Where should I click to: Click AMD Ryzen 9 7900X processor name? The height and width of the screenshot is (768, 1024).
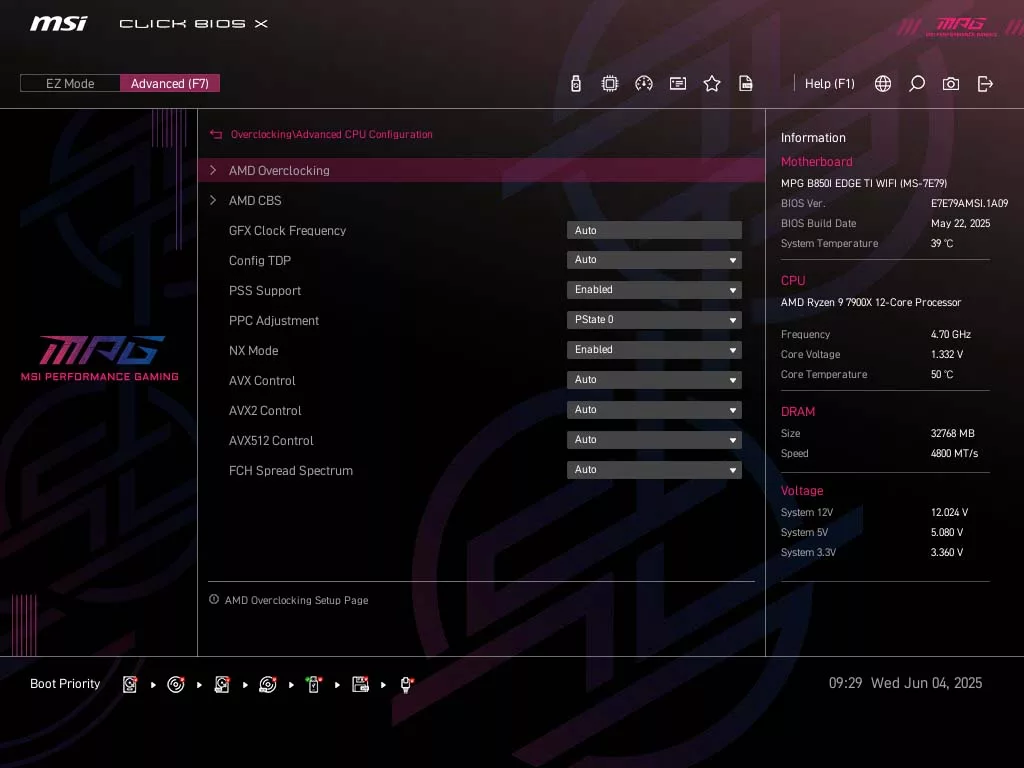[871, 302]
